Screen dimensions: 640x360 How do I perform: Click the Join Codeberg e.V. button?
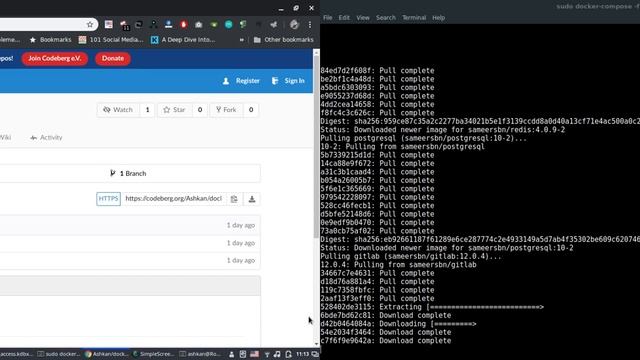tap(55, 58)
